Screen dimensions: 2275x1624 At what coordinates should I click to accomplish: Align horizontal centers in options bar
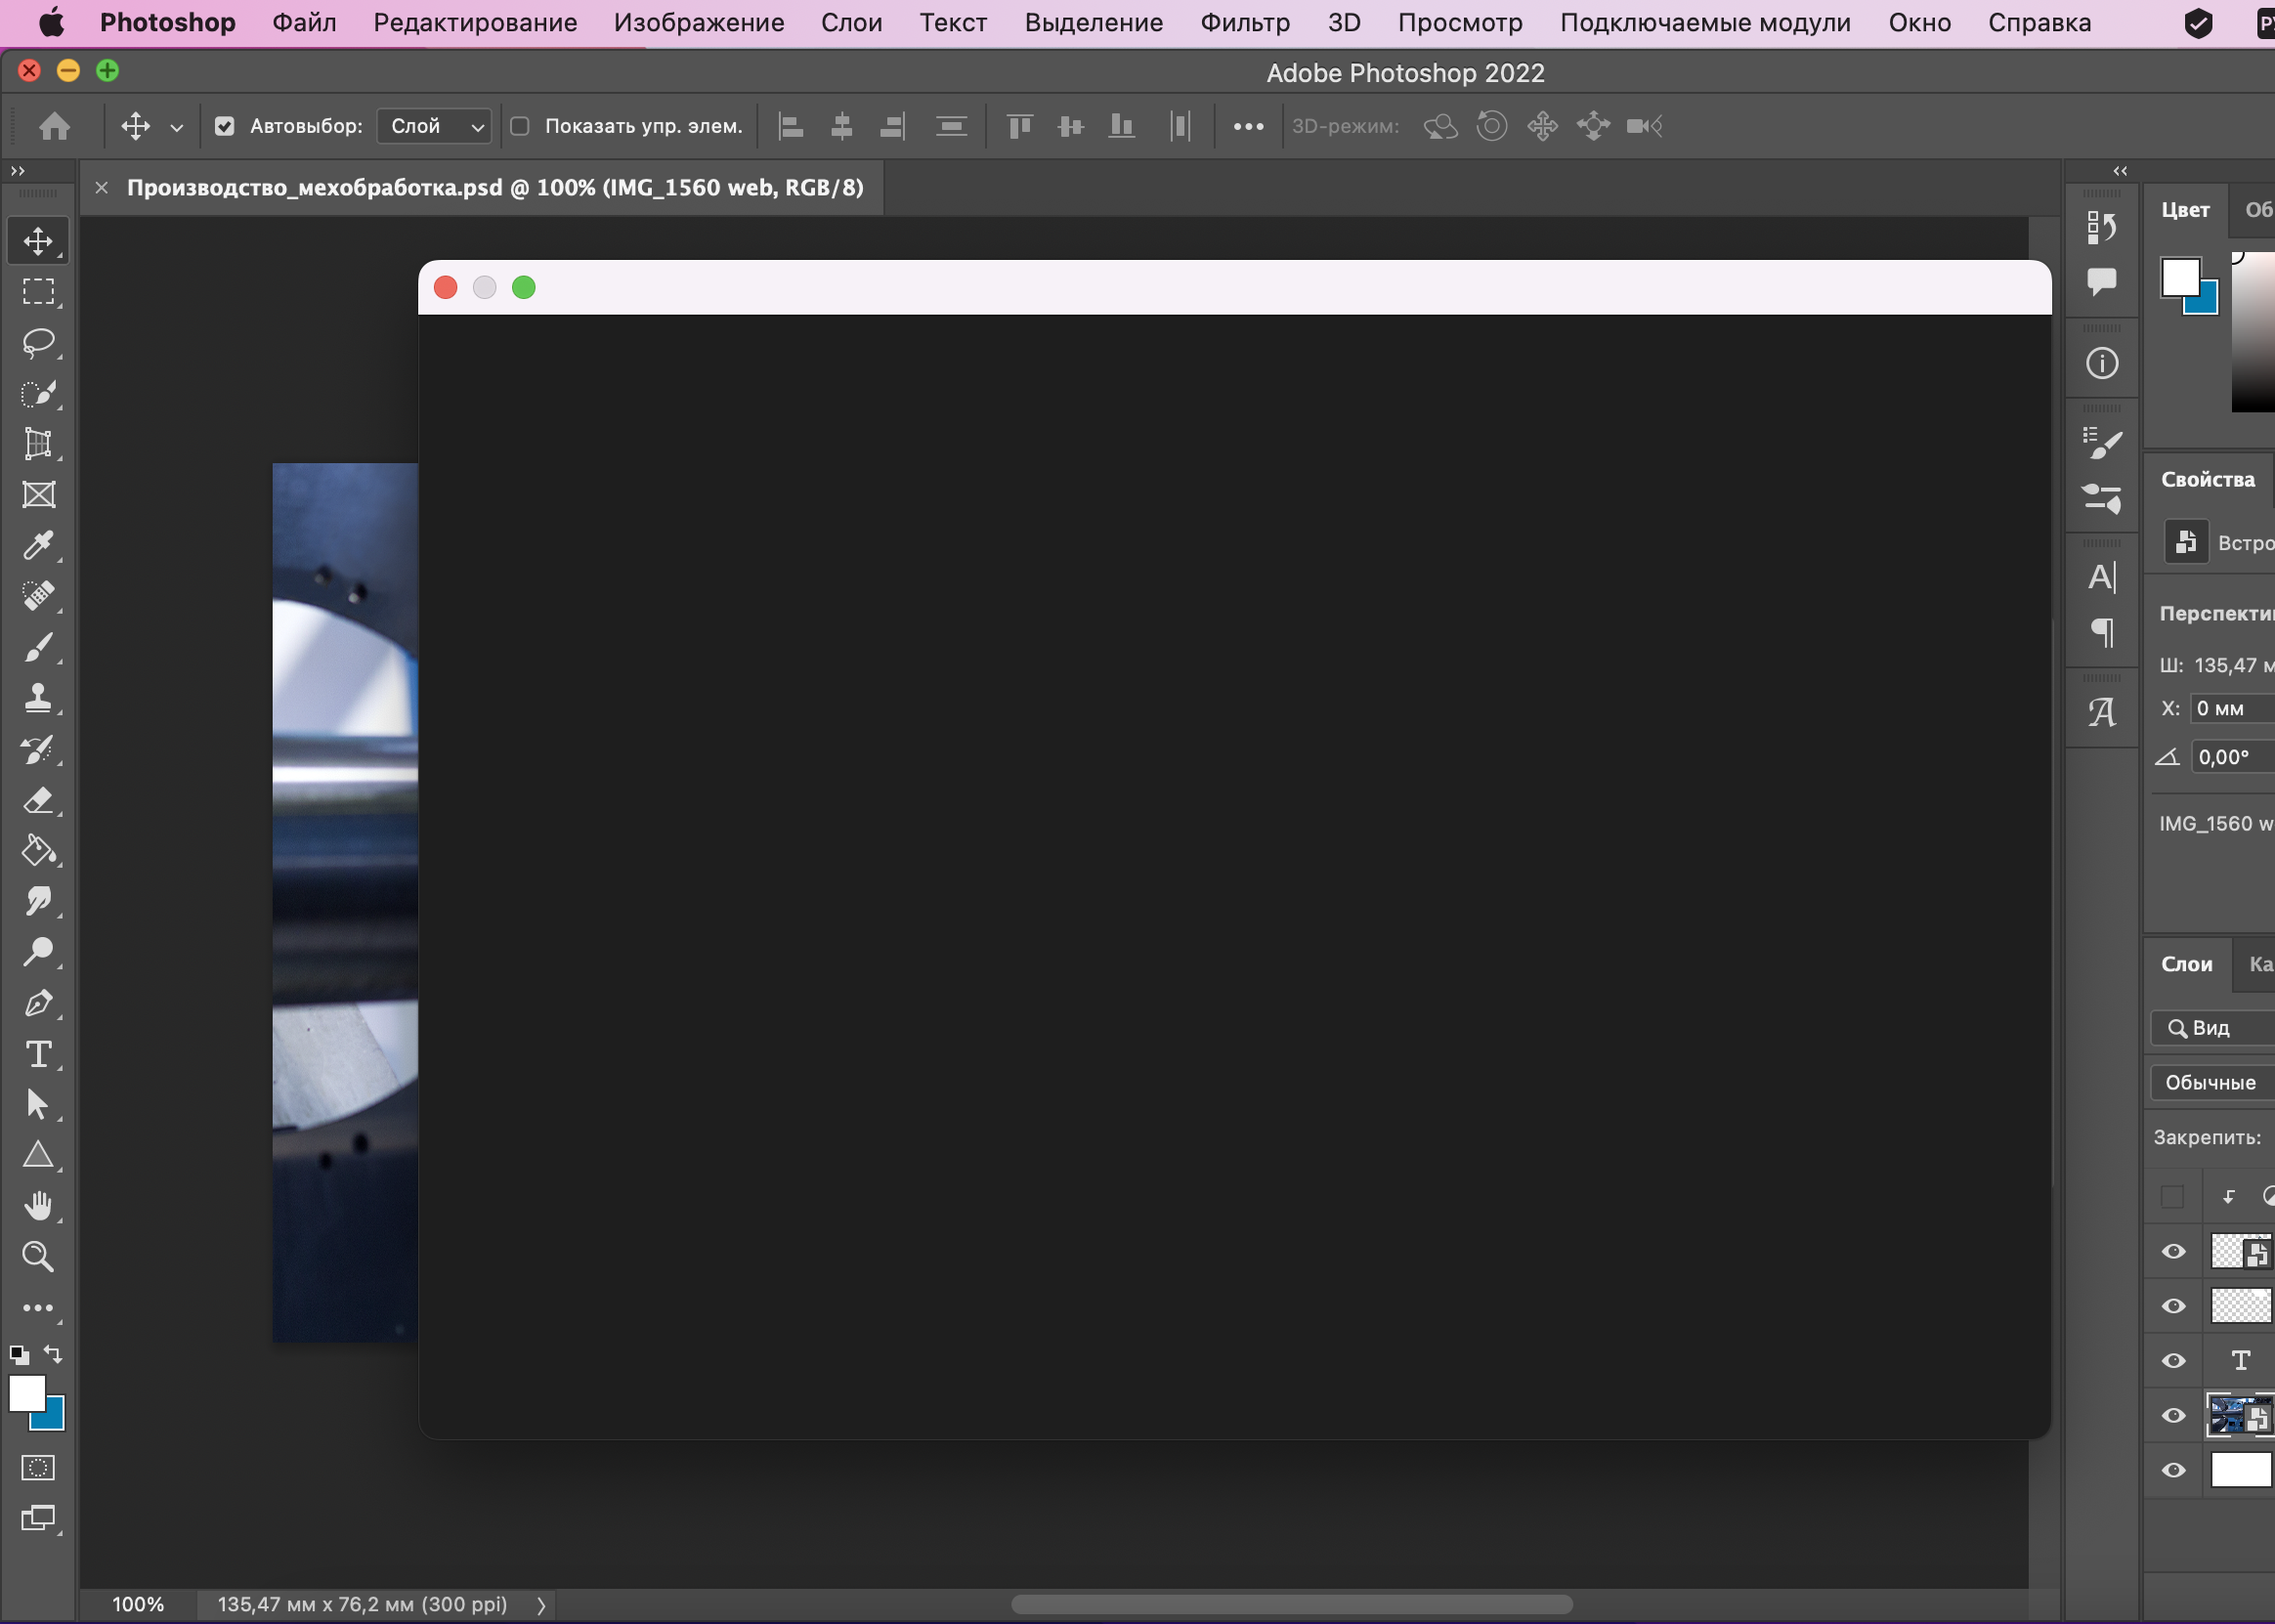coord(842,126)
